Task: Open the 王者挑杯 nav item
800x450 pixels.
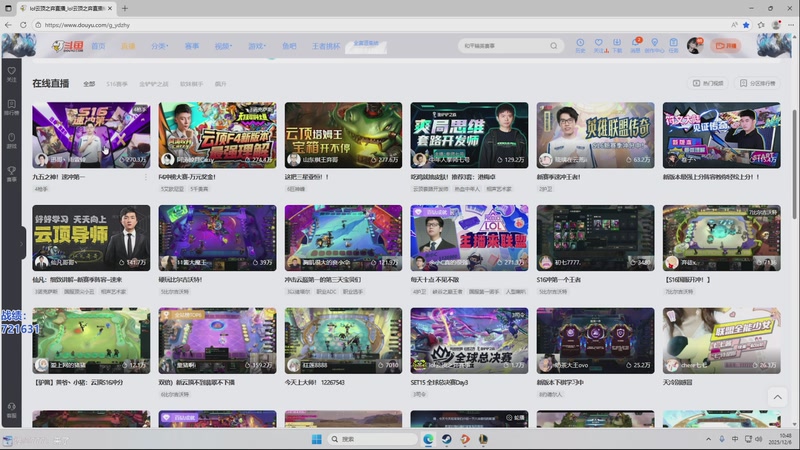Action: click(x=326, y=46)
